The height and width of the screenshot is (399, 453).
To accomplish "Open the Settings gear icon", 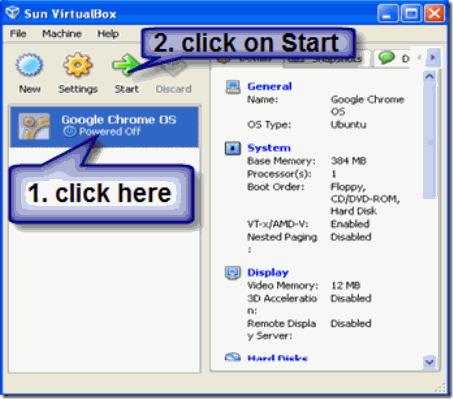I will pos(77,65).
